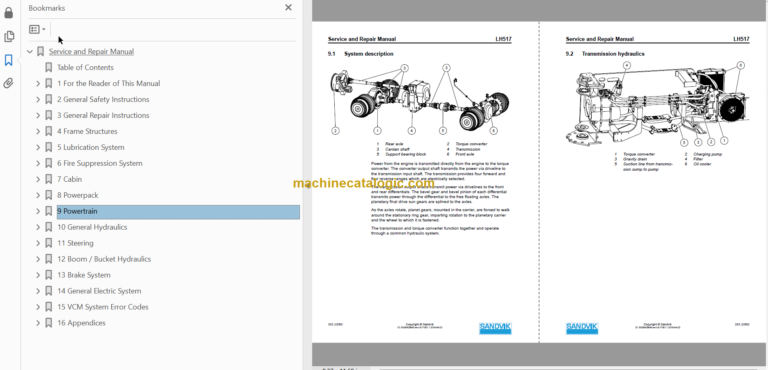Navigate to 13 Brake System
The height and width of the screenshot is (370, 768).
tap(84, 275)
